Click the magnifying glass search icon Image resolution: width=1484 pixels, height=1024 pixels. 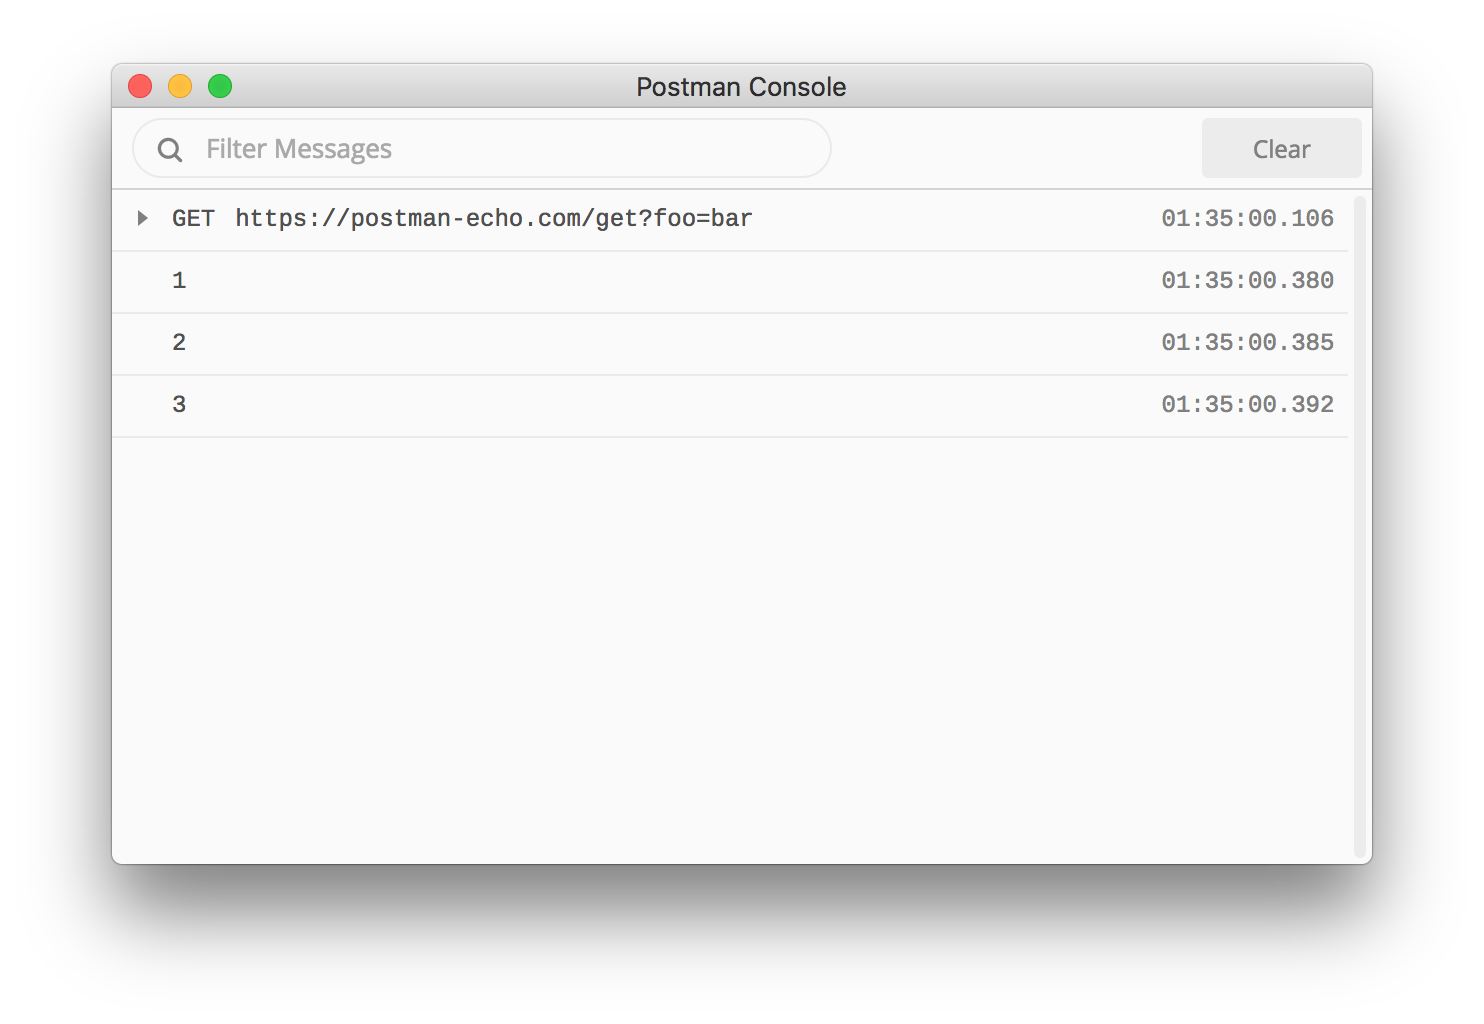[x=169, y=148]
